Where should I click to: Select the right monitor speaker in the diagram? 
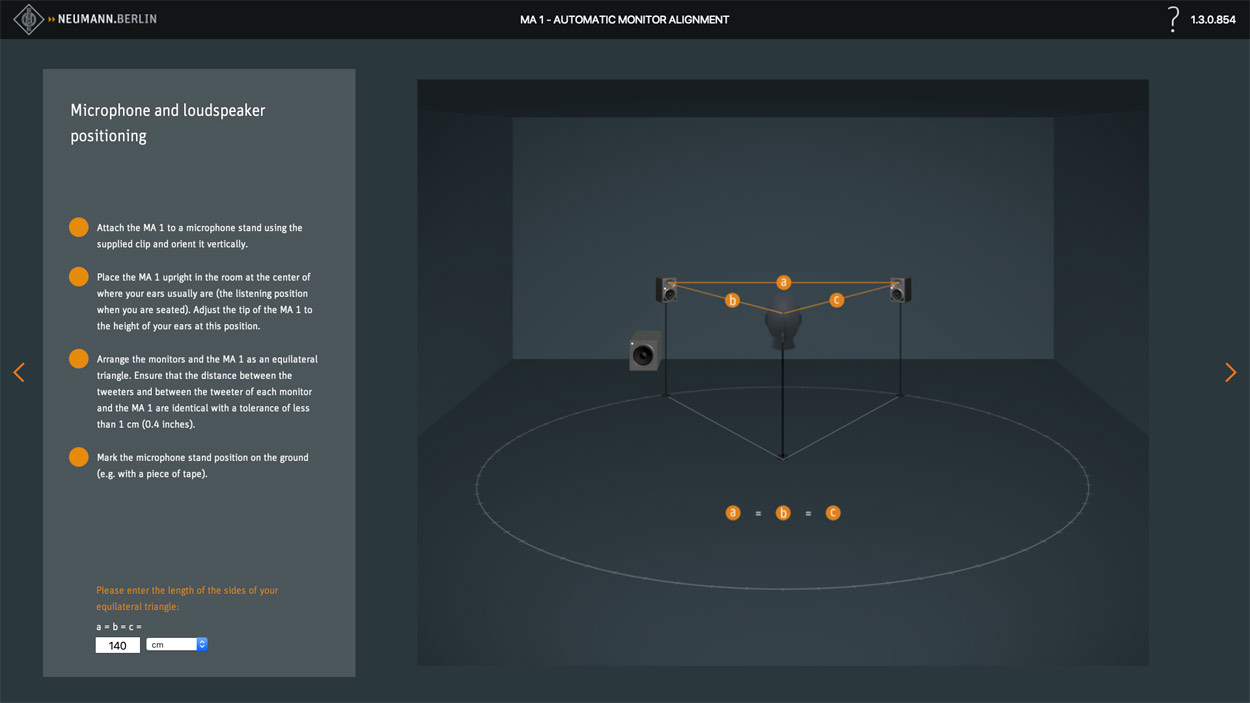pos(899,290)
